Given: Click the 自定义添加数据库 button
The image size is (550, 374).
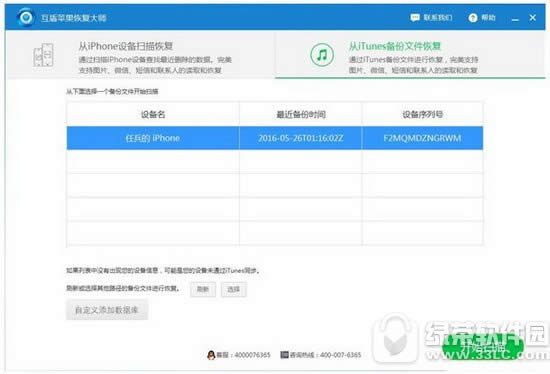Looking at the screenshot, I should (107, 310).
